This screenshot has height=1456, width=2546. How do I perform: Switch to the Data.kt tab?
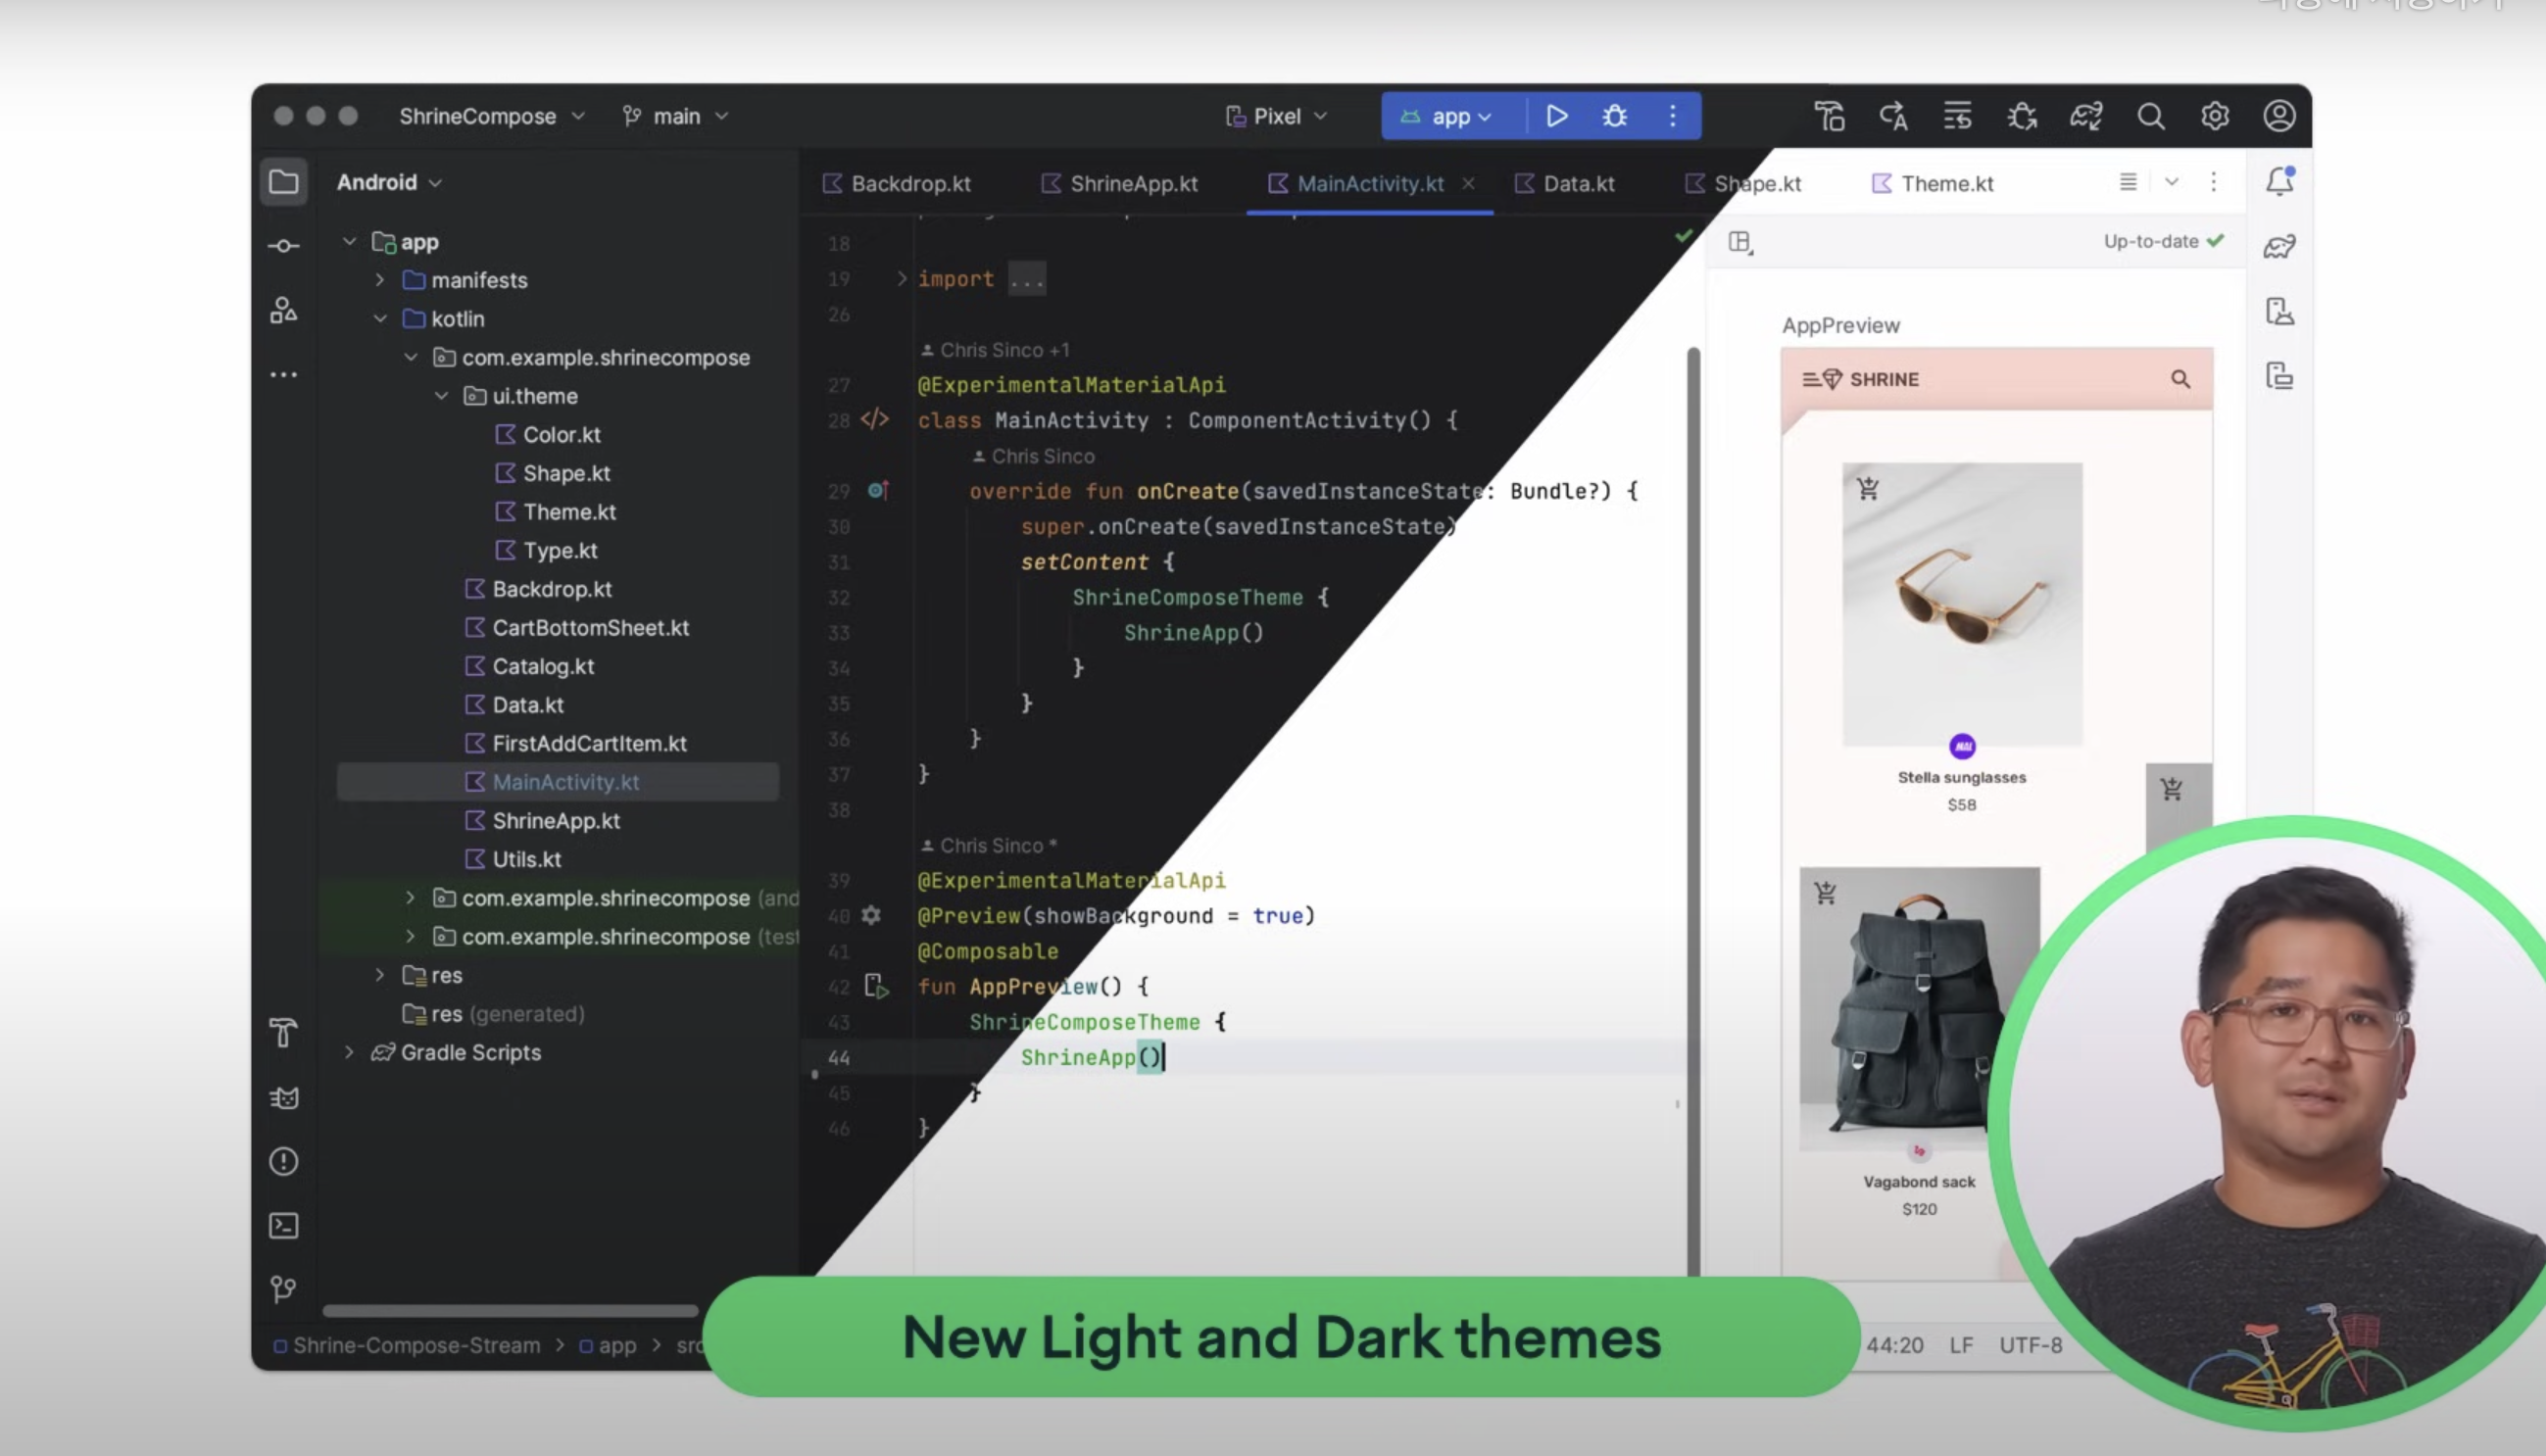[x=1565, y=184]
